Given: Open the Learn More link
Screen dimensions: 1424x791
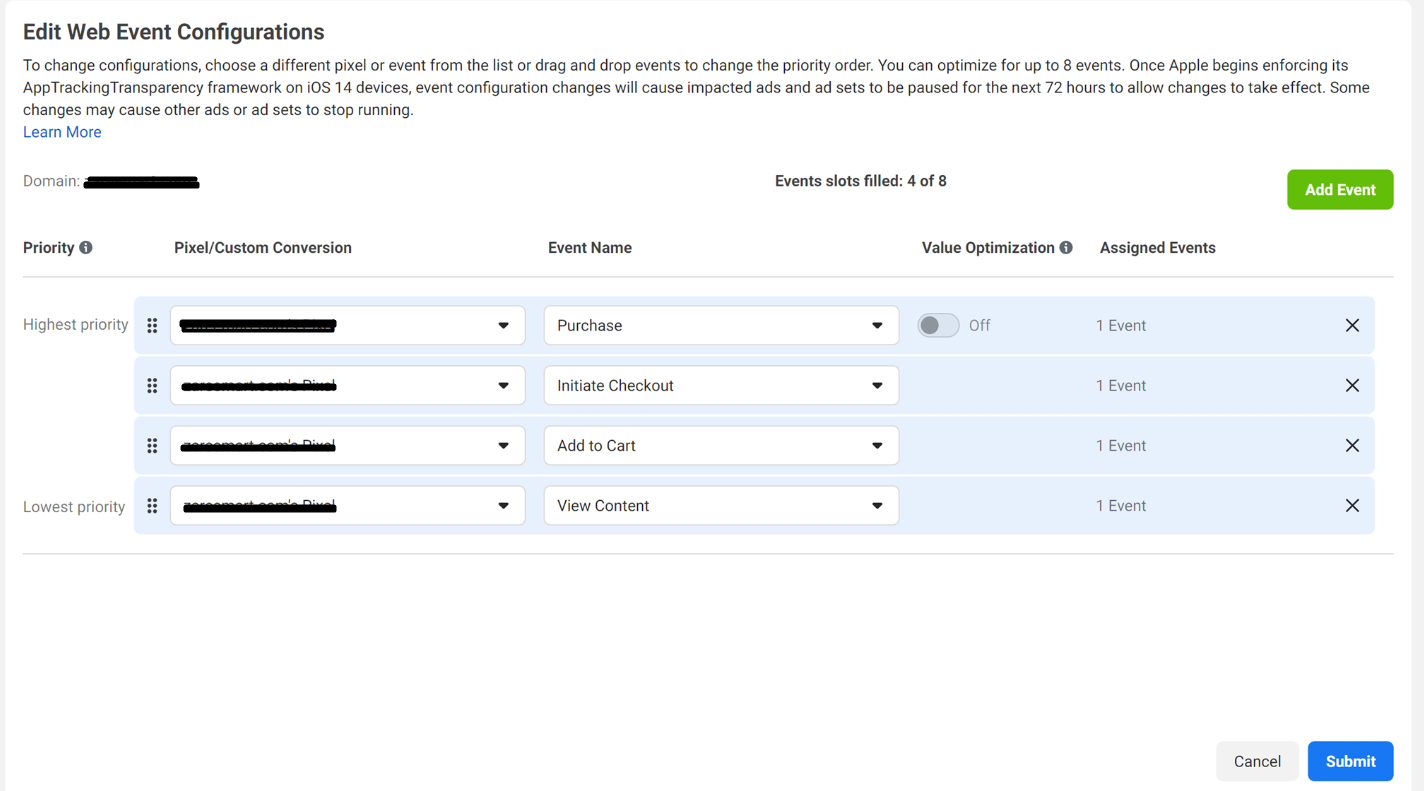Looking at the screenshot, I should (x=62, y=132).
